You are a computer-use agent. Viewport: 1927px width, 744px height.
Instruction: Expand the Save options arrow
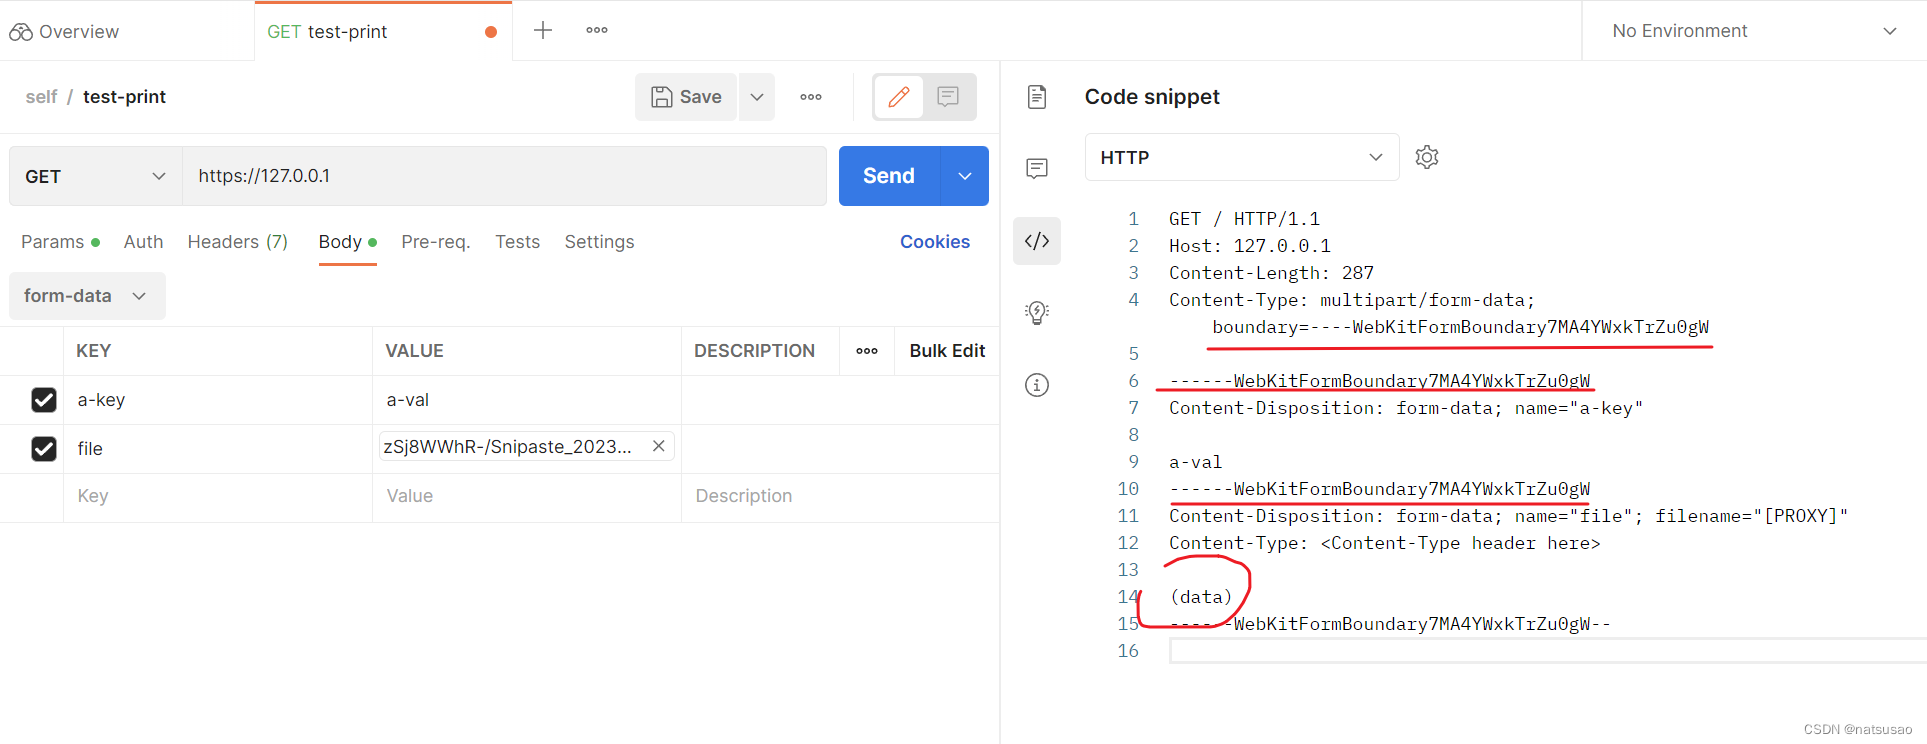[757, 97]
